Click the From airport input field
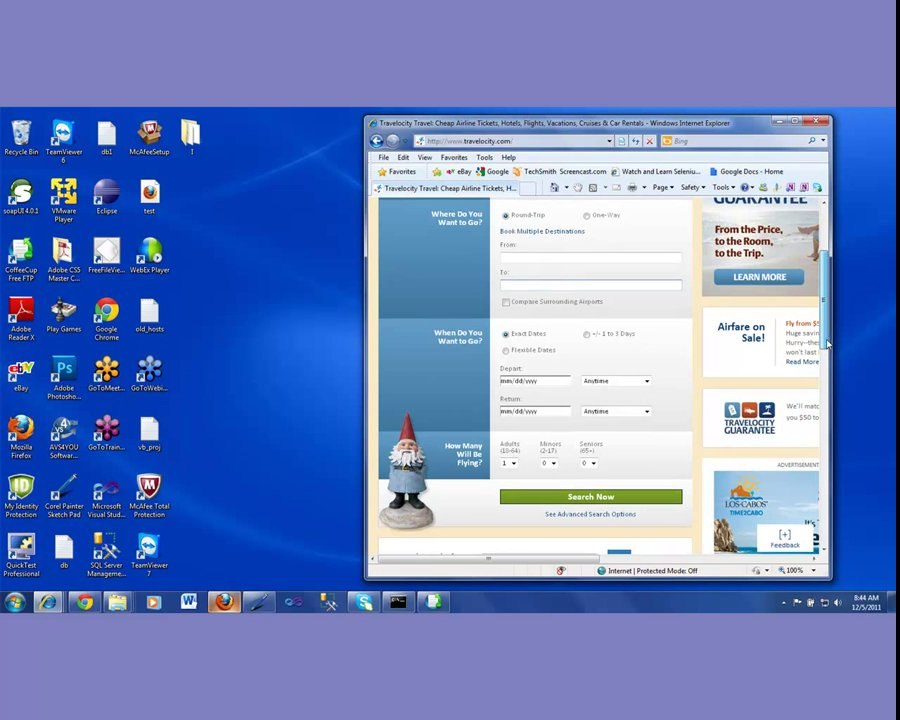The height and width of the screenshot is (720, 900). [591, 258]
